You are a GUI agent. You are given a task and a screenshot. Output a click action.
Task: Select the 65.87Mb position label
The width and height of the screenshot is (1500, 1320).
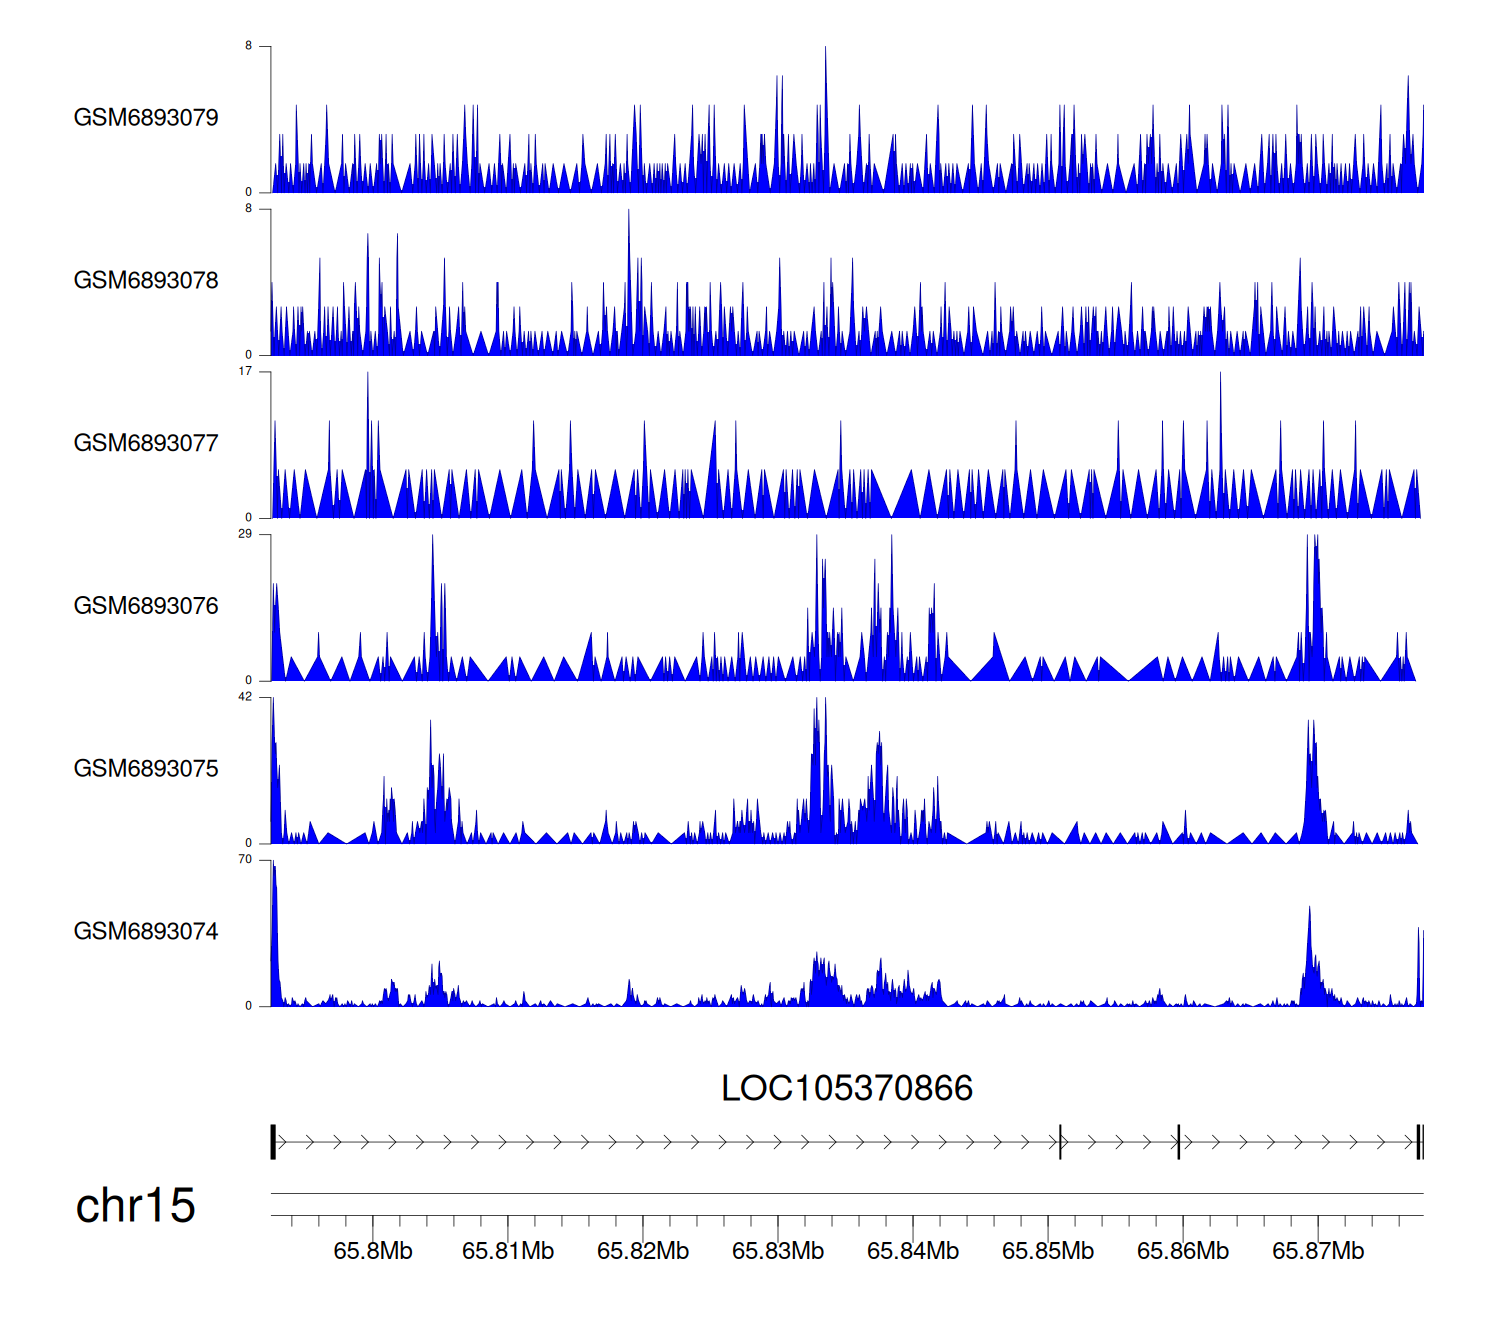(1318, 1251)
